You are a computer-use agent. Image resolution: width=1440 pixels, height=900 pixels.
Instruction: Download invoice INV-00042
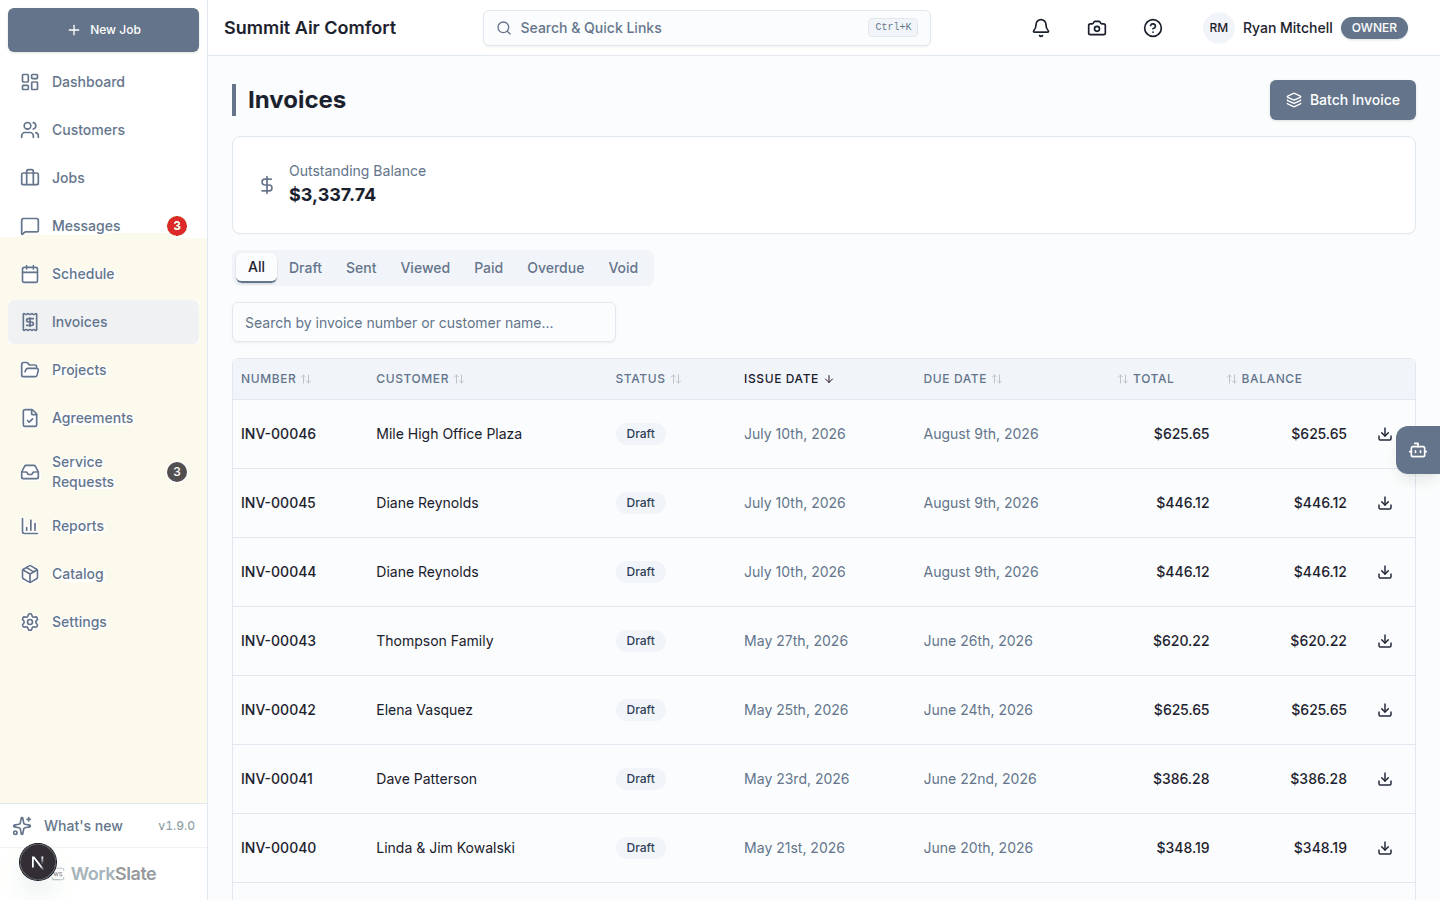1385,710
